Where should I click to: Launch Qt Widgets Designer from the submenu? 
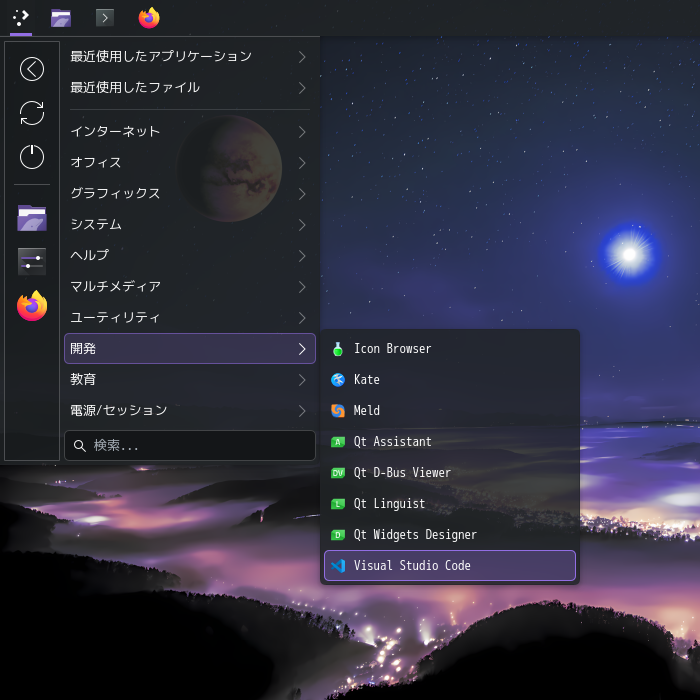[450, 534]
